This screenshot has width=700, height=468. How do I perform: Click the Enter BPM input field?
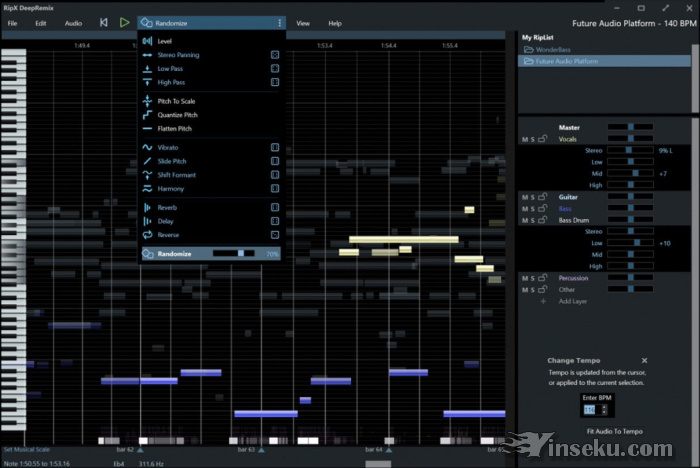[x=589, y=410]
